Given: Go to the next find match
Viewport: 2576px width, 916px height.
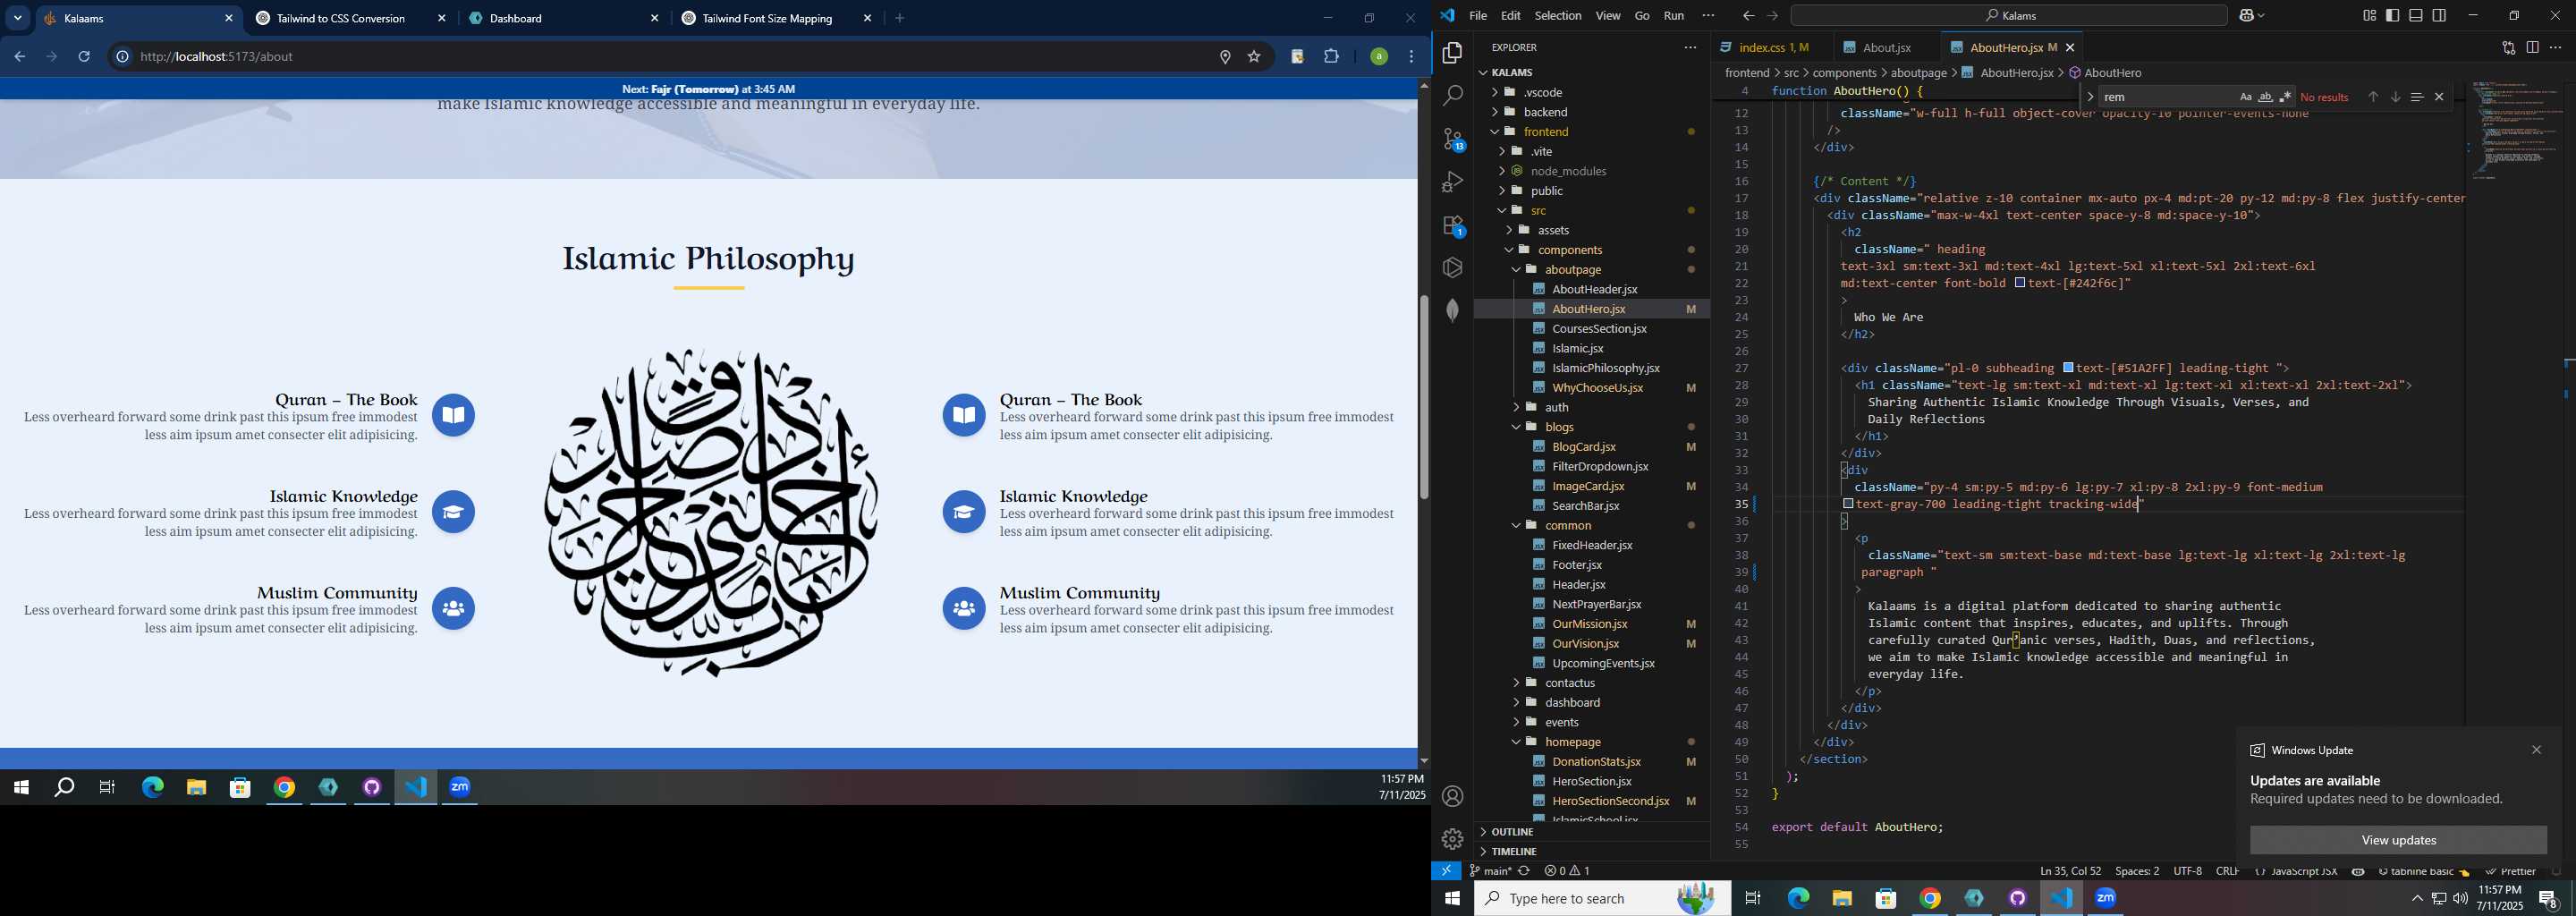Looking at the screenshot, I should click(x=2395, y=97).
